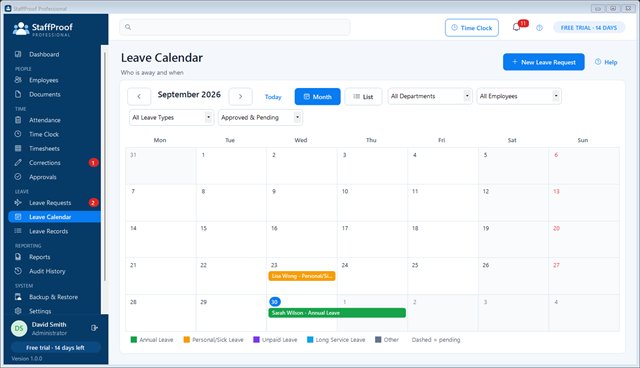Screen dimensions: 640x368
Task: Open the Corrections pencil icon
Action: coord(18,162)
